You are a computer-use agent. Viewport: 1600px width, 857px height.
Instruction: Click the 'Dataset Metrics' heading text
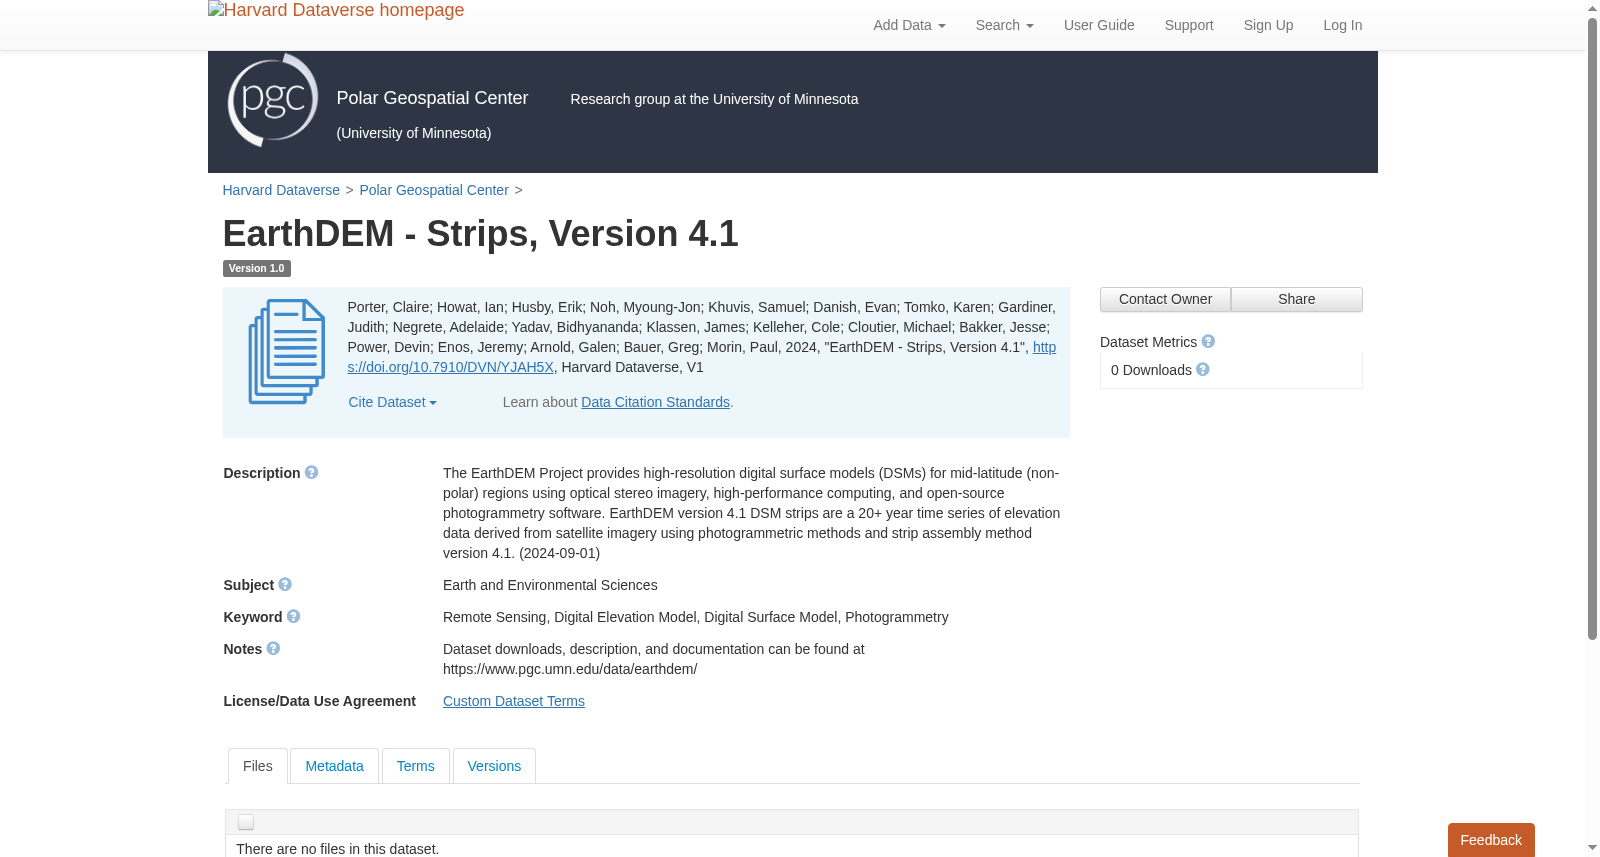(x=1148, y=342)
